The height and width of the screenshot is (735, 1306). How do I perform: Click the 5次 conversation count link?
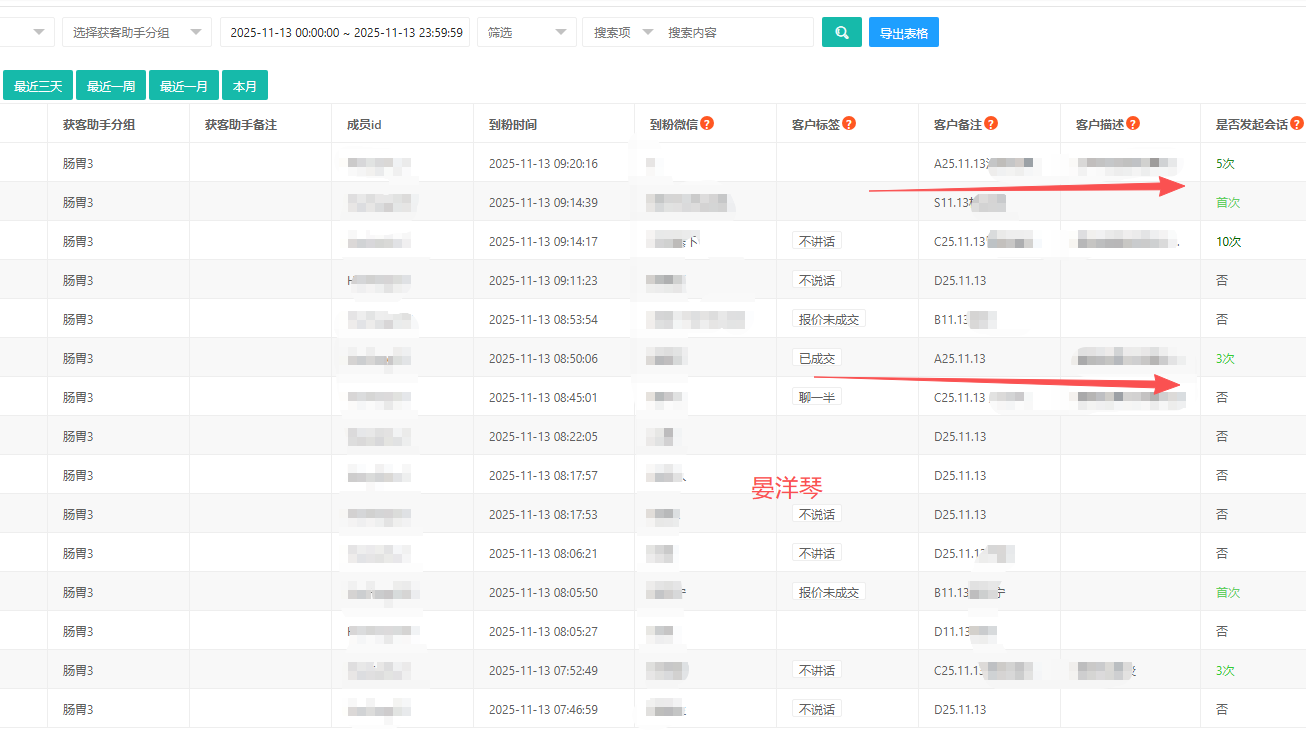click(x=1226, y=163)
